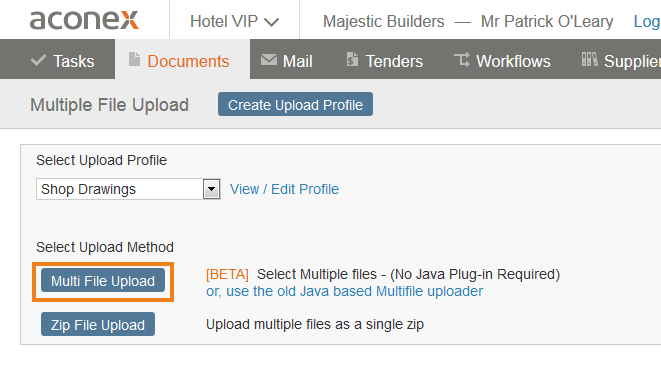Click the aconex logo
Screen dimensions: 661x383
coord(84,20)
